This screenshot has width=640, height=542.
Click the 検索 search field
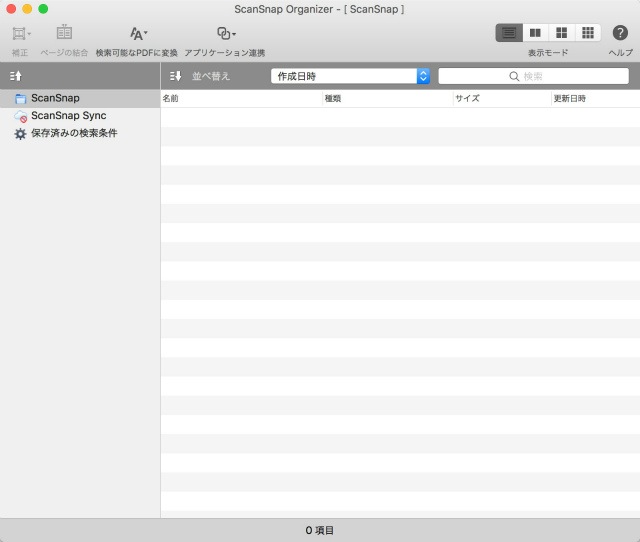click(x=533, y=76)
